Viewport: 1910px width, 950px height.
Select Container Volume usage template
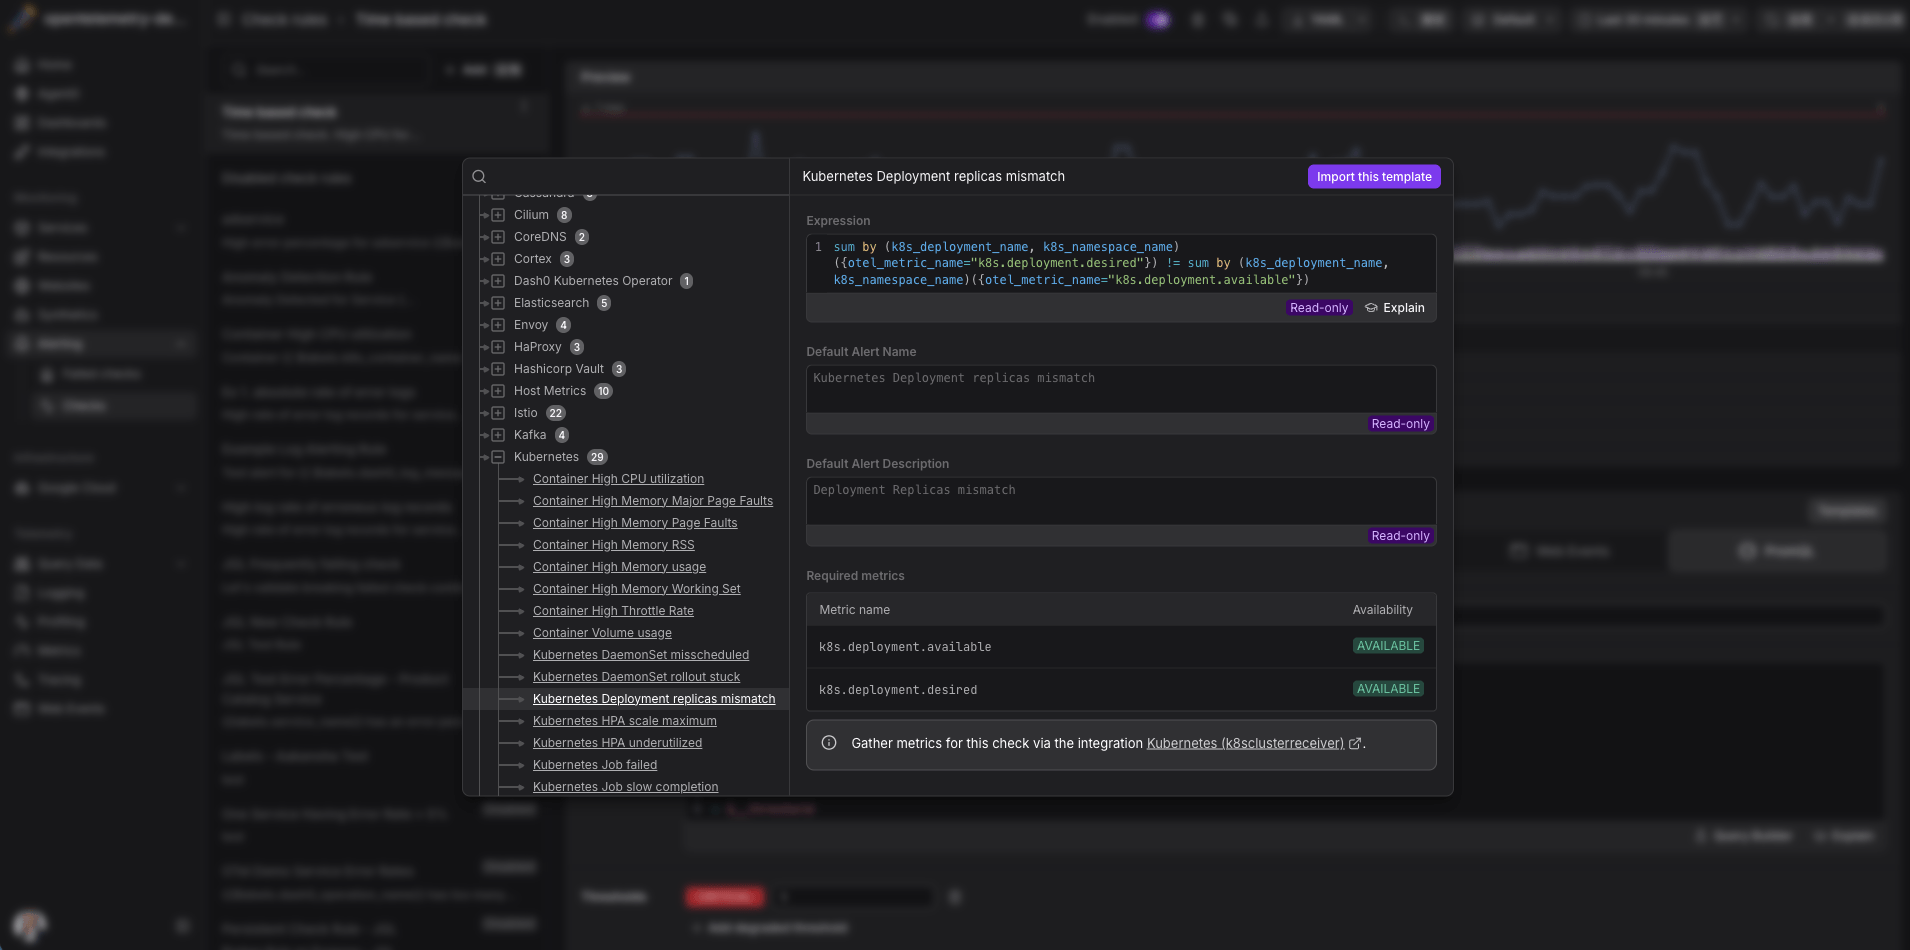click(x=602, y=633)
